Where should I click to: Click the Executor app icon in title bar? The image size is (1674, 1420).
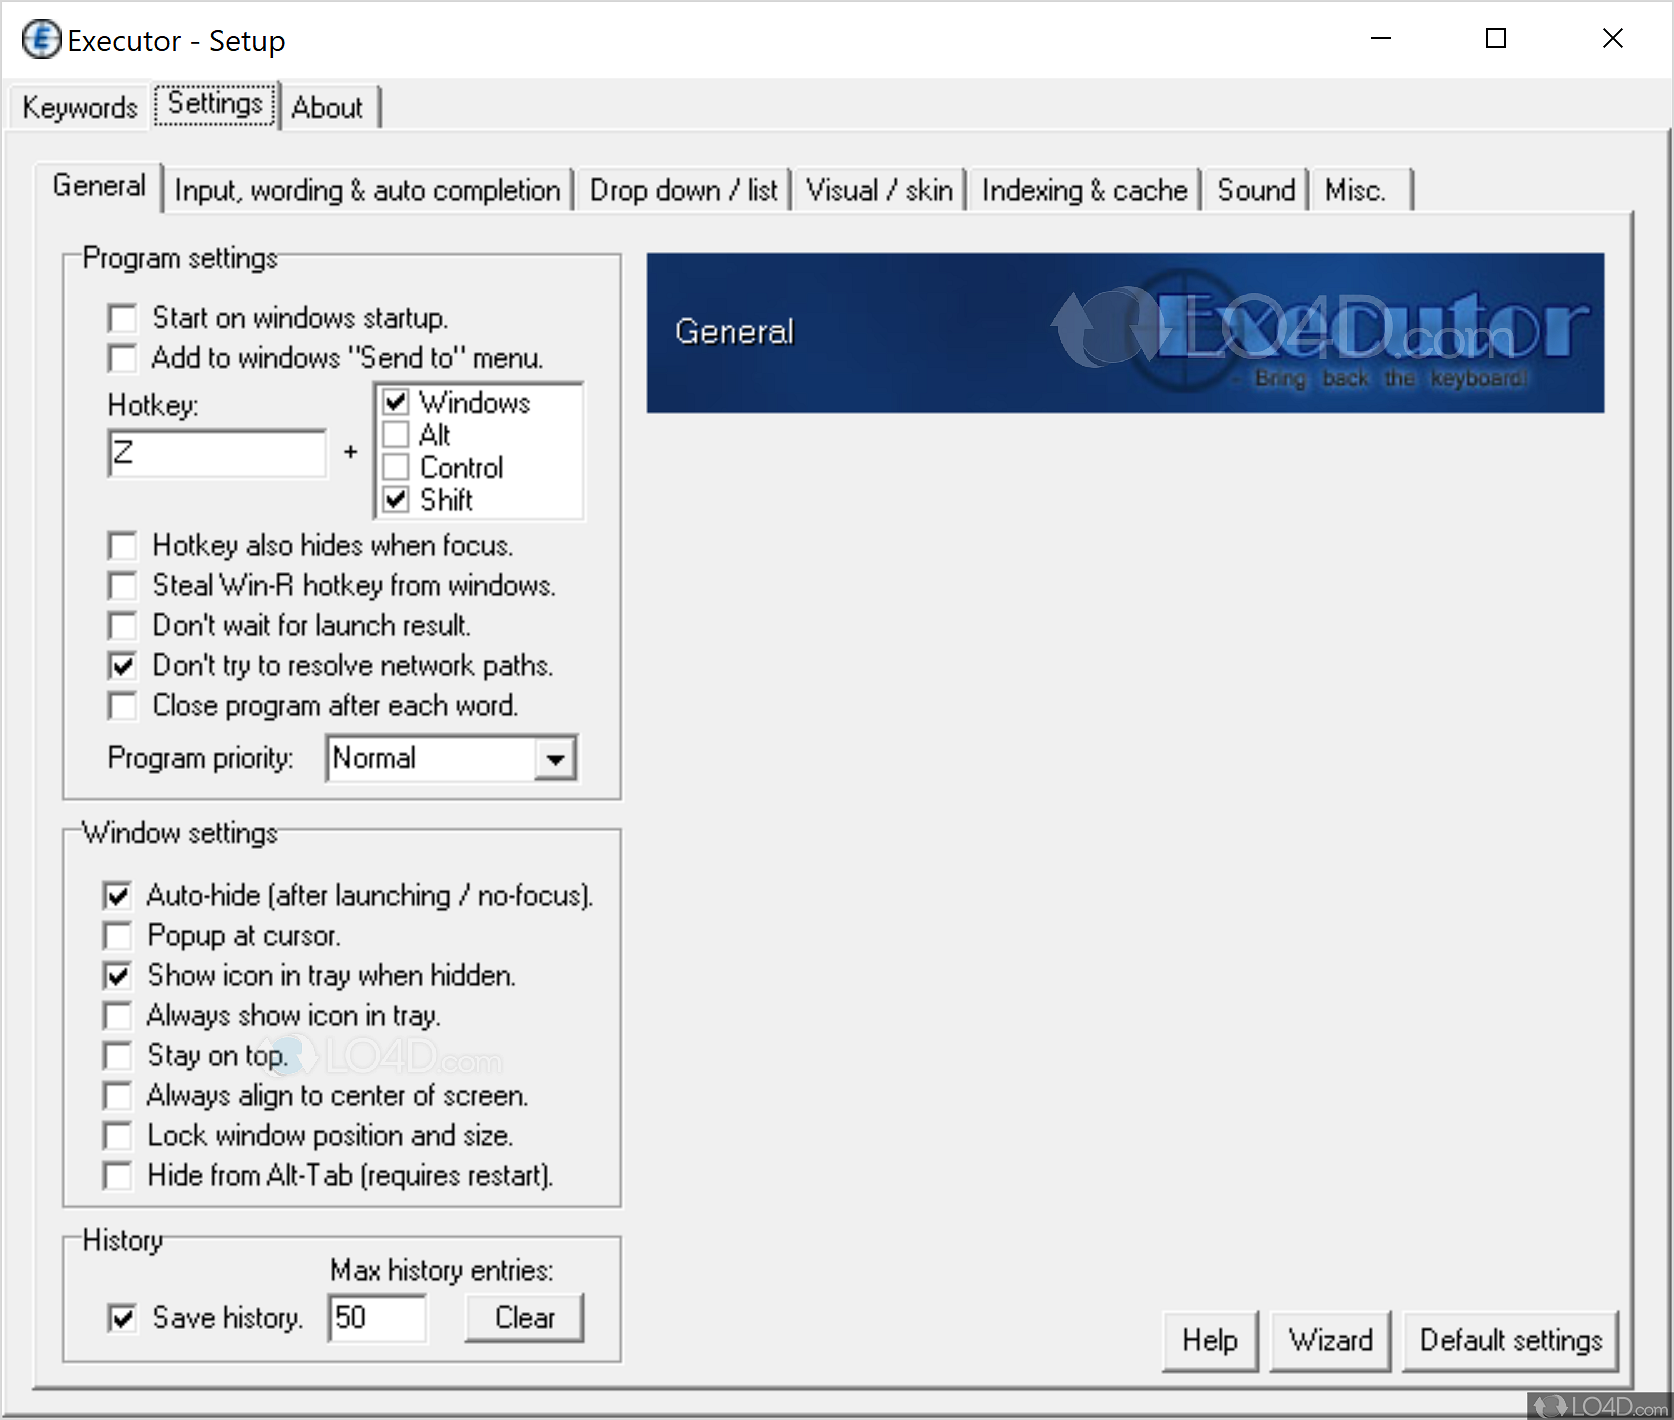(41, 40)
